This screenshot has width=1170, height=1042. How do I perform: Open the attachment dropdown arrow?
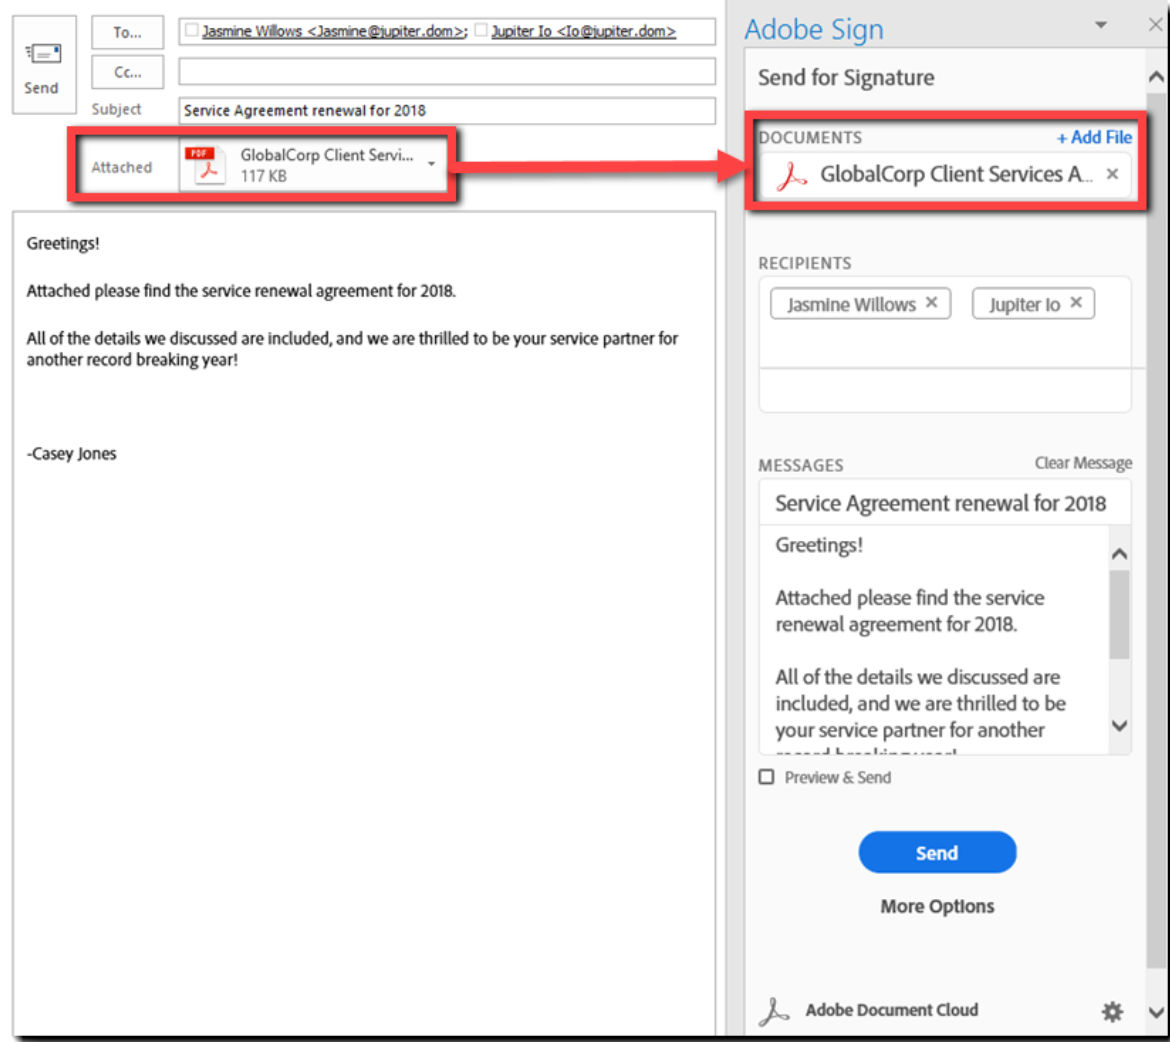coord(431,163)
